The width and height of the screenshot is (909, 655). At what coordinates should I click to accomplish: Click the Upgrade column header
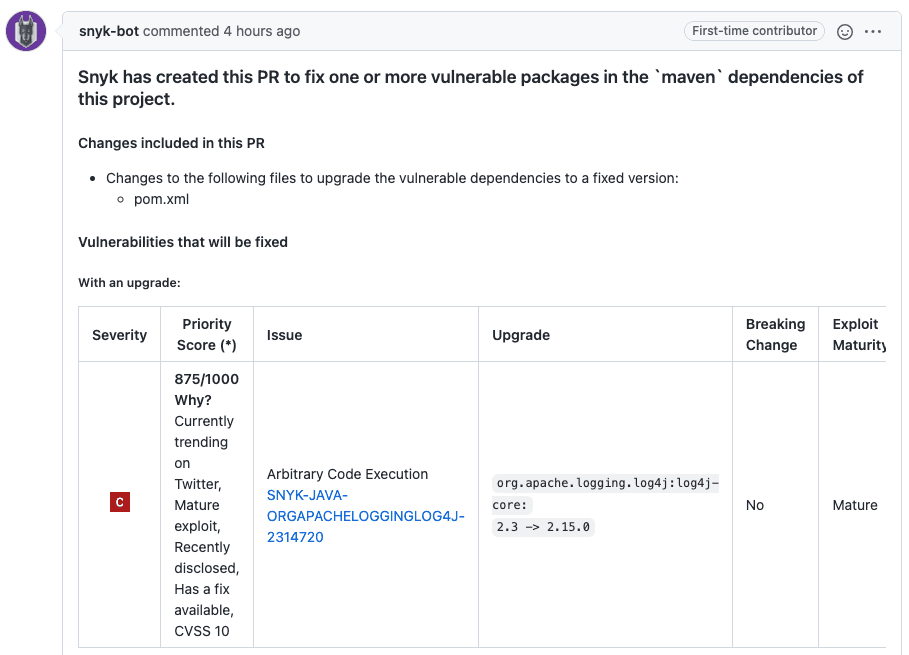(521, 335)
